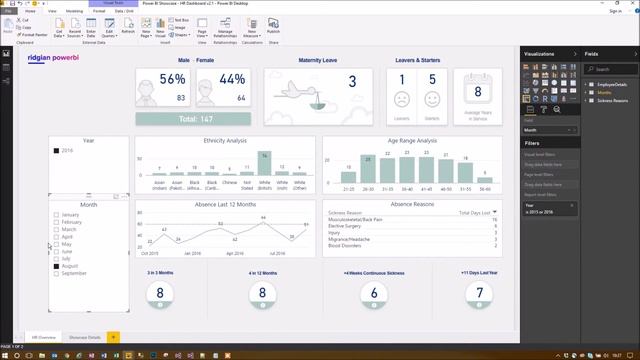
Task: Tick the April month checkbox
Action: click(x=56, y=237)
